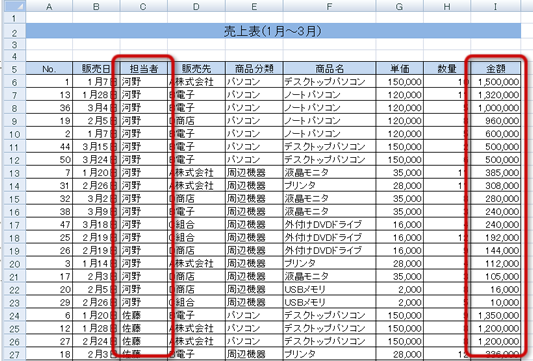Select the amount cell 105,000
The width and height of the screenshot is (533, 361).
[x=496, y=276]
